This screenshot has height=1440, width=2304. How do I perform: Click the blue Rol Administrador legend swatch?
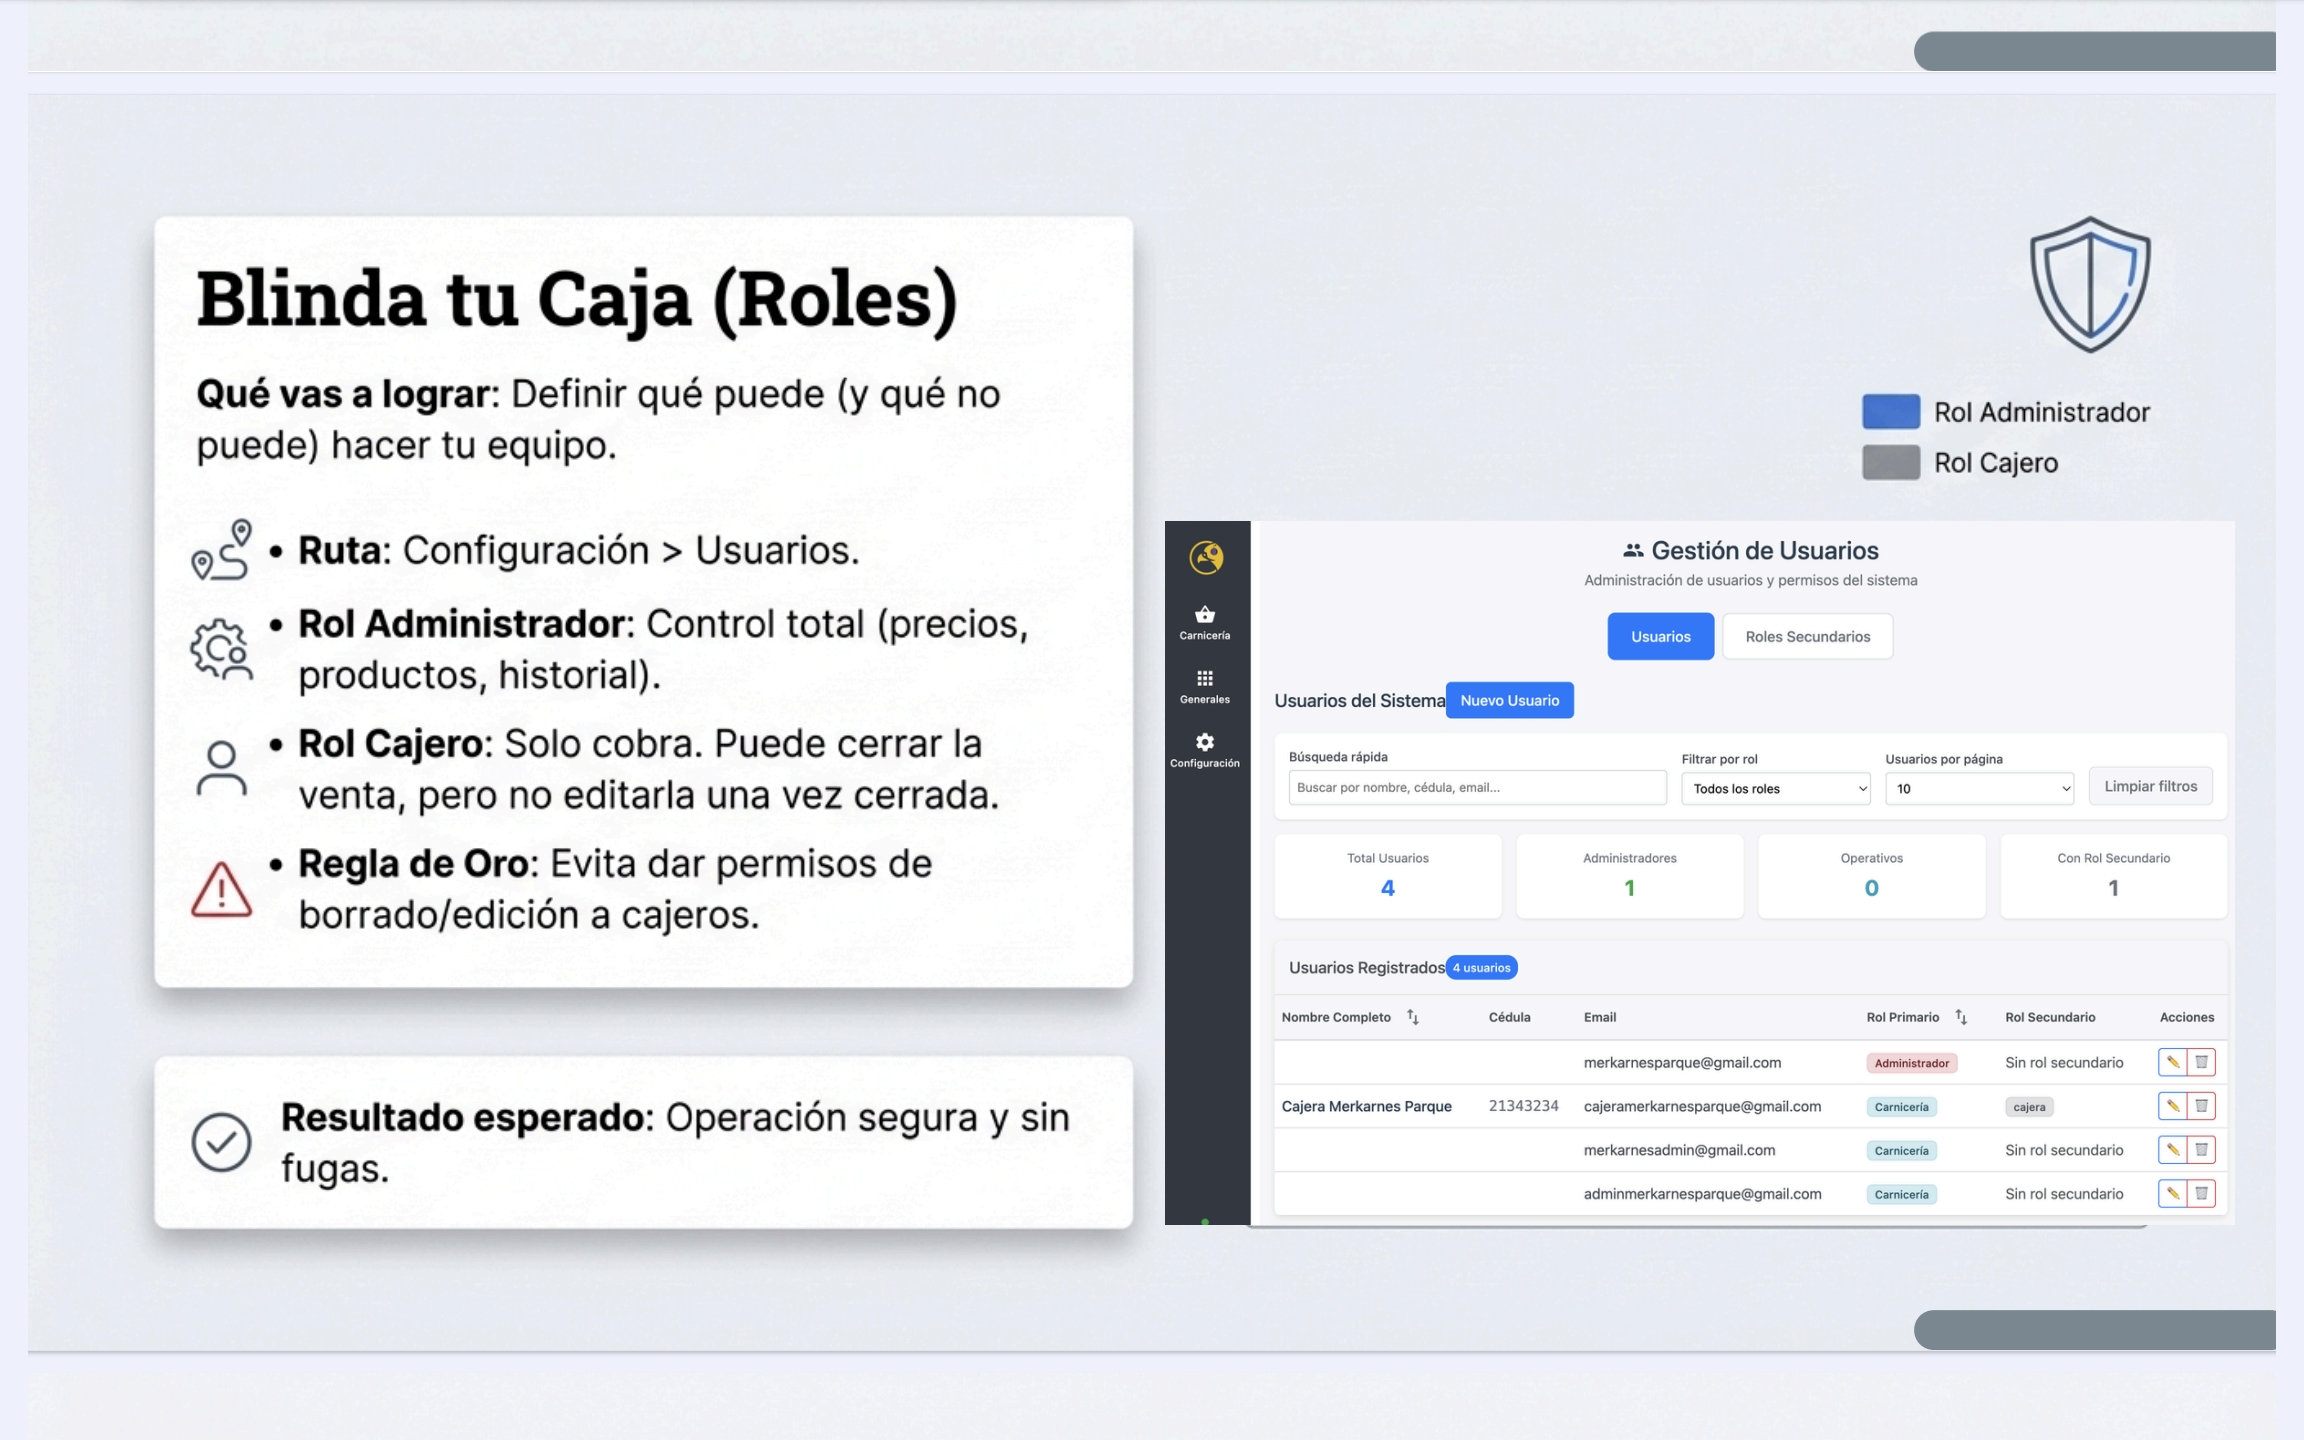click(x=1890, y=412)
